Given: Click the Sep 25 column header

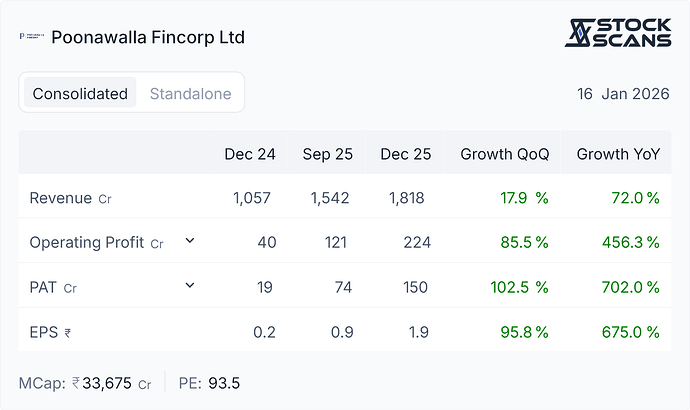Looking at the screenshot, I should tap(327, 154).
